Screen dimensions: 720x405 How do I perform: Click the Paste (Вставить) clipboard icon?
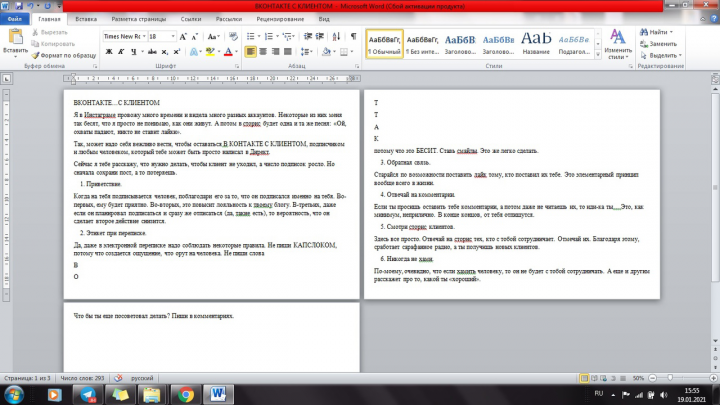15,38
